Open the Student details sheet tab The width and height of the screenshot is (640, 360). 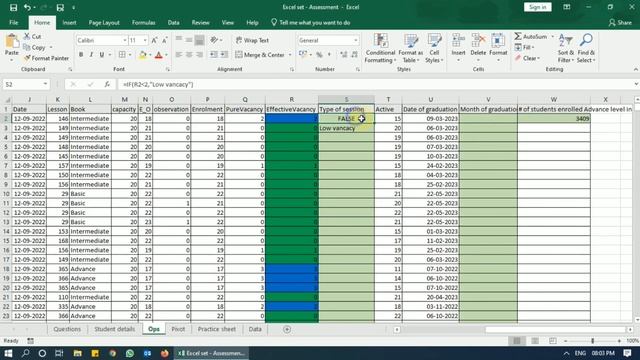114,329
